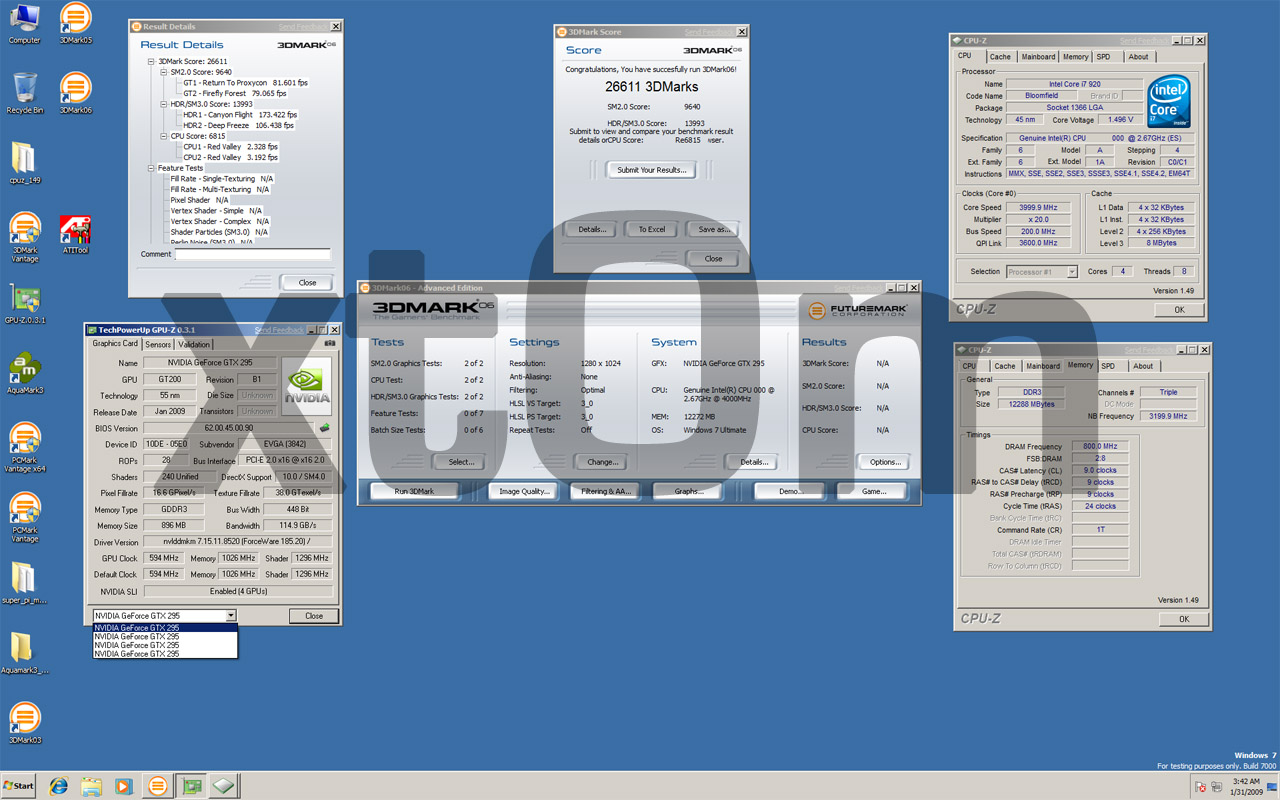Switch to the Sensors tab in GPU-Z
The width and height of the screenshot is (1280, 800).
coord(158,344)
